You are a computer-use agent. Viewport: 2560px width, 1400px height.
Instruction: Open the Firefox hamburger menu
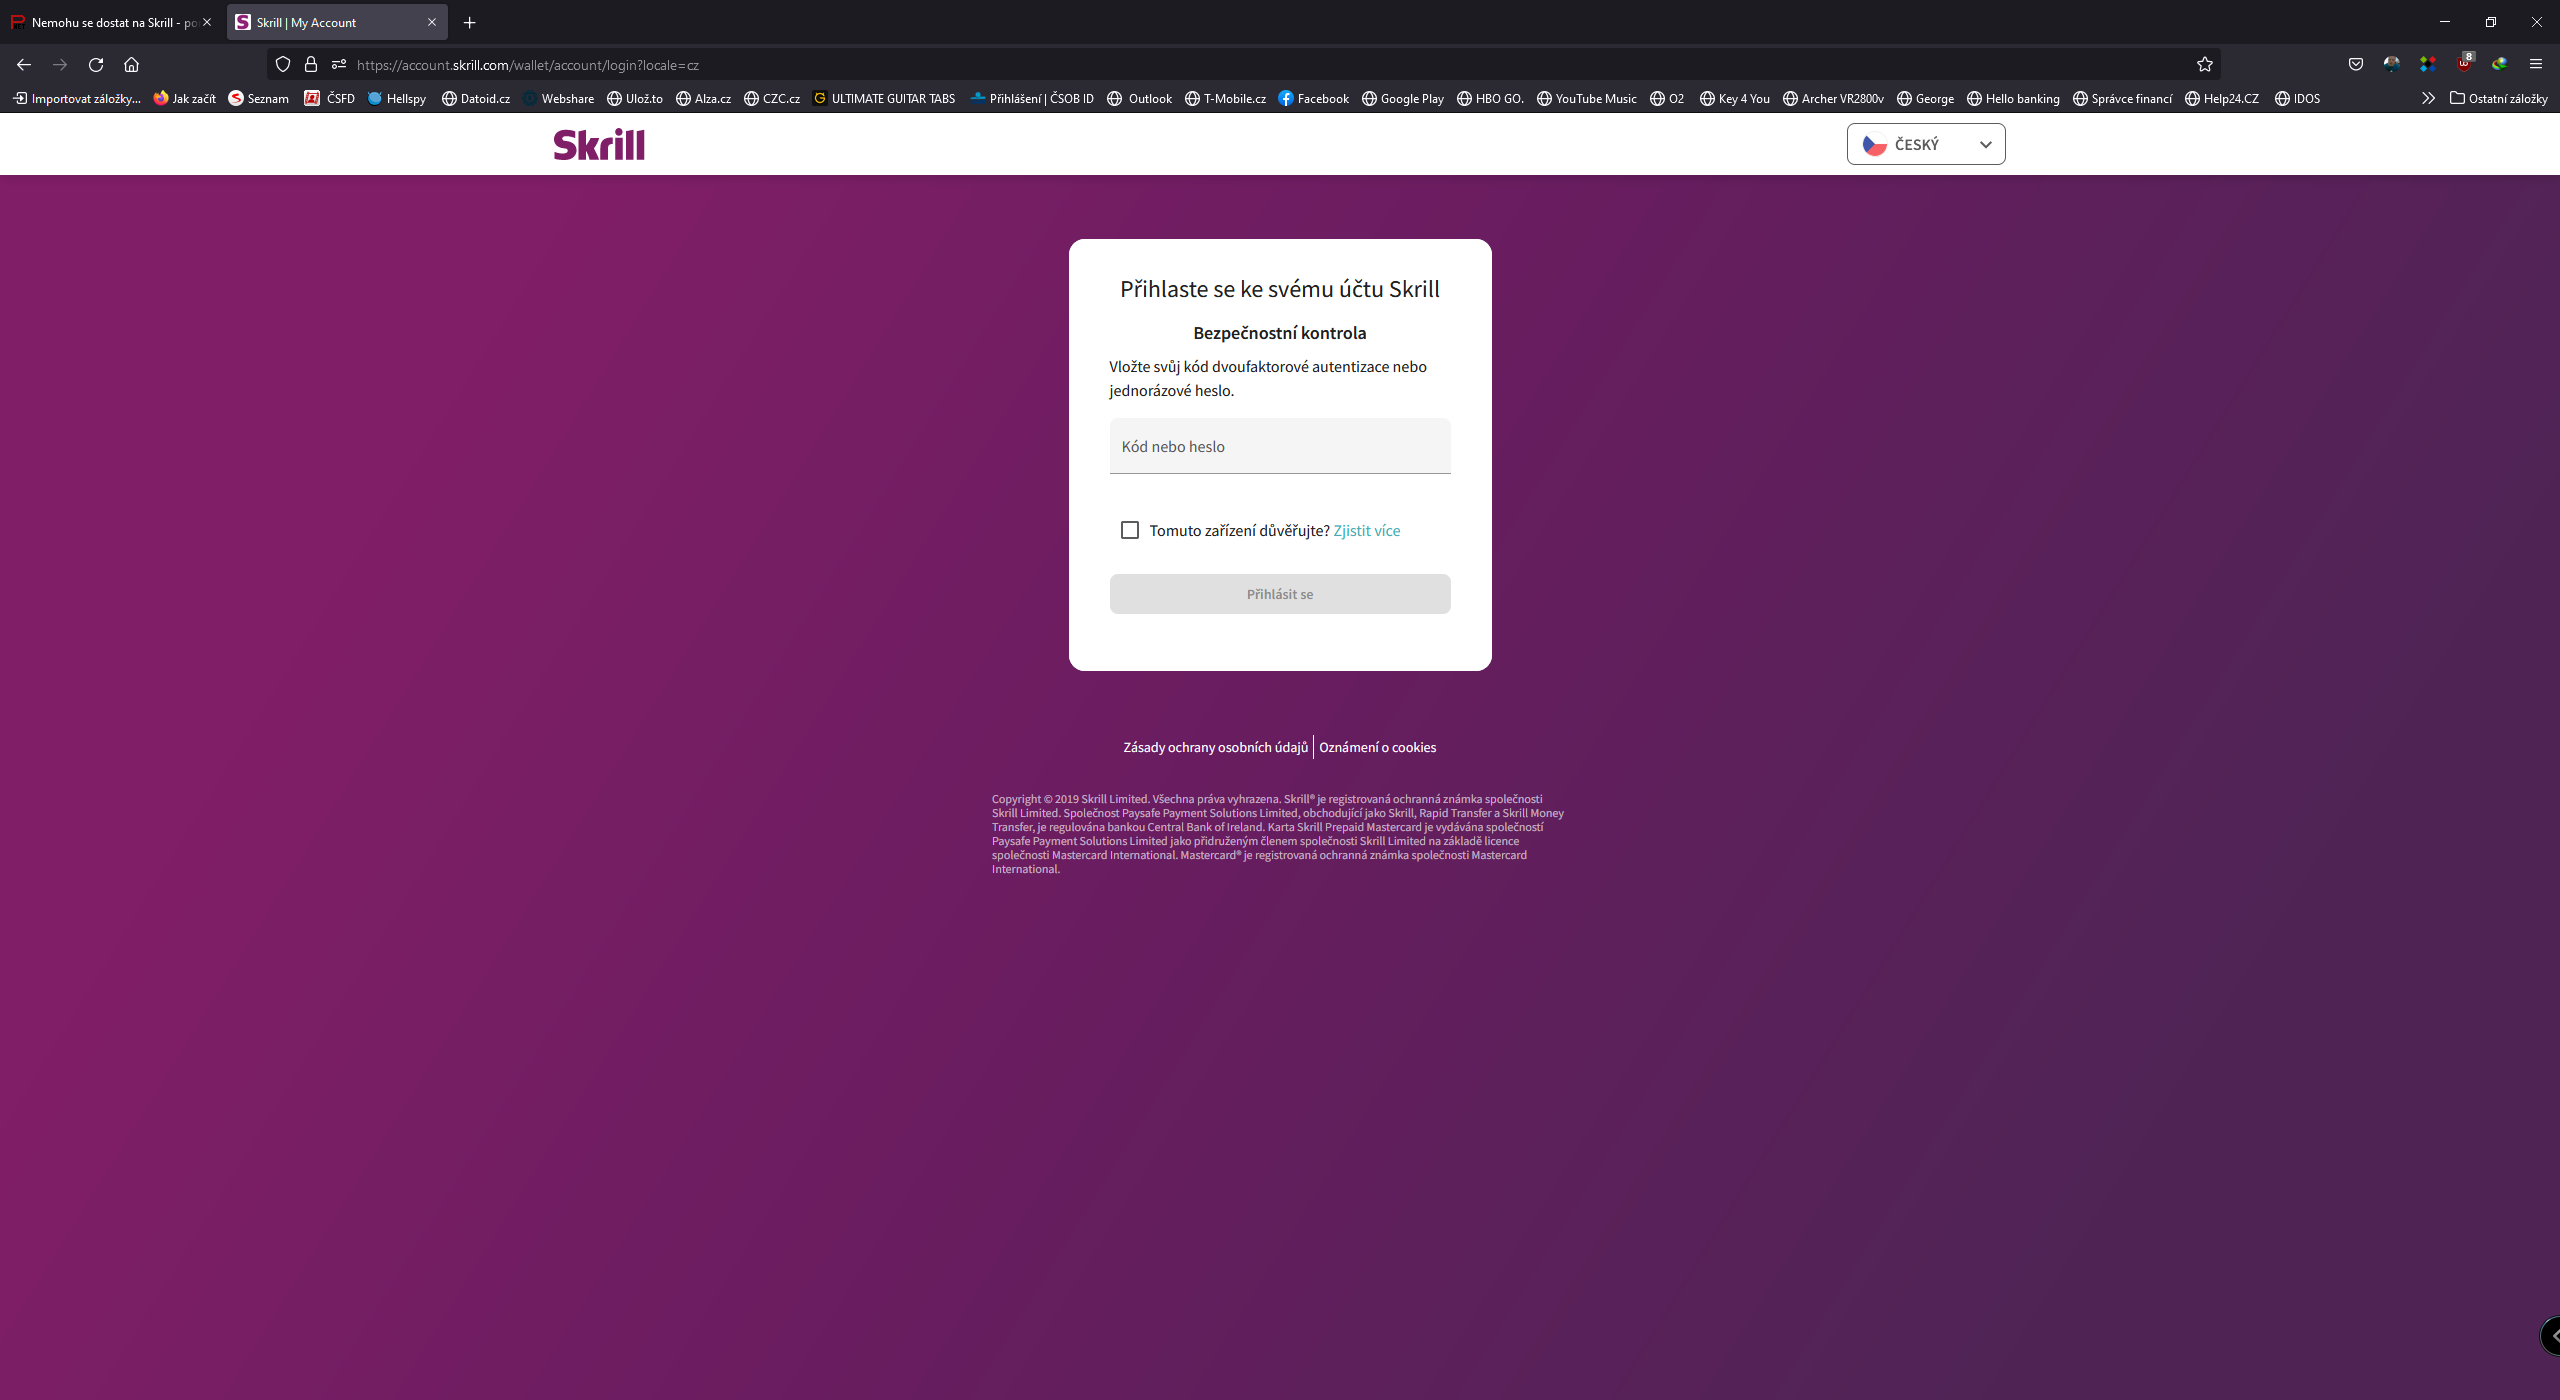pos(2535,65)
